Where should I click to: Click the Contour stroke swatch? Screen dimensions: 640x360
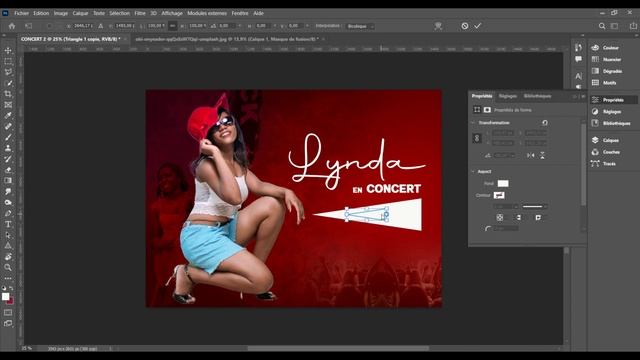(499, 195)
